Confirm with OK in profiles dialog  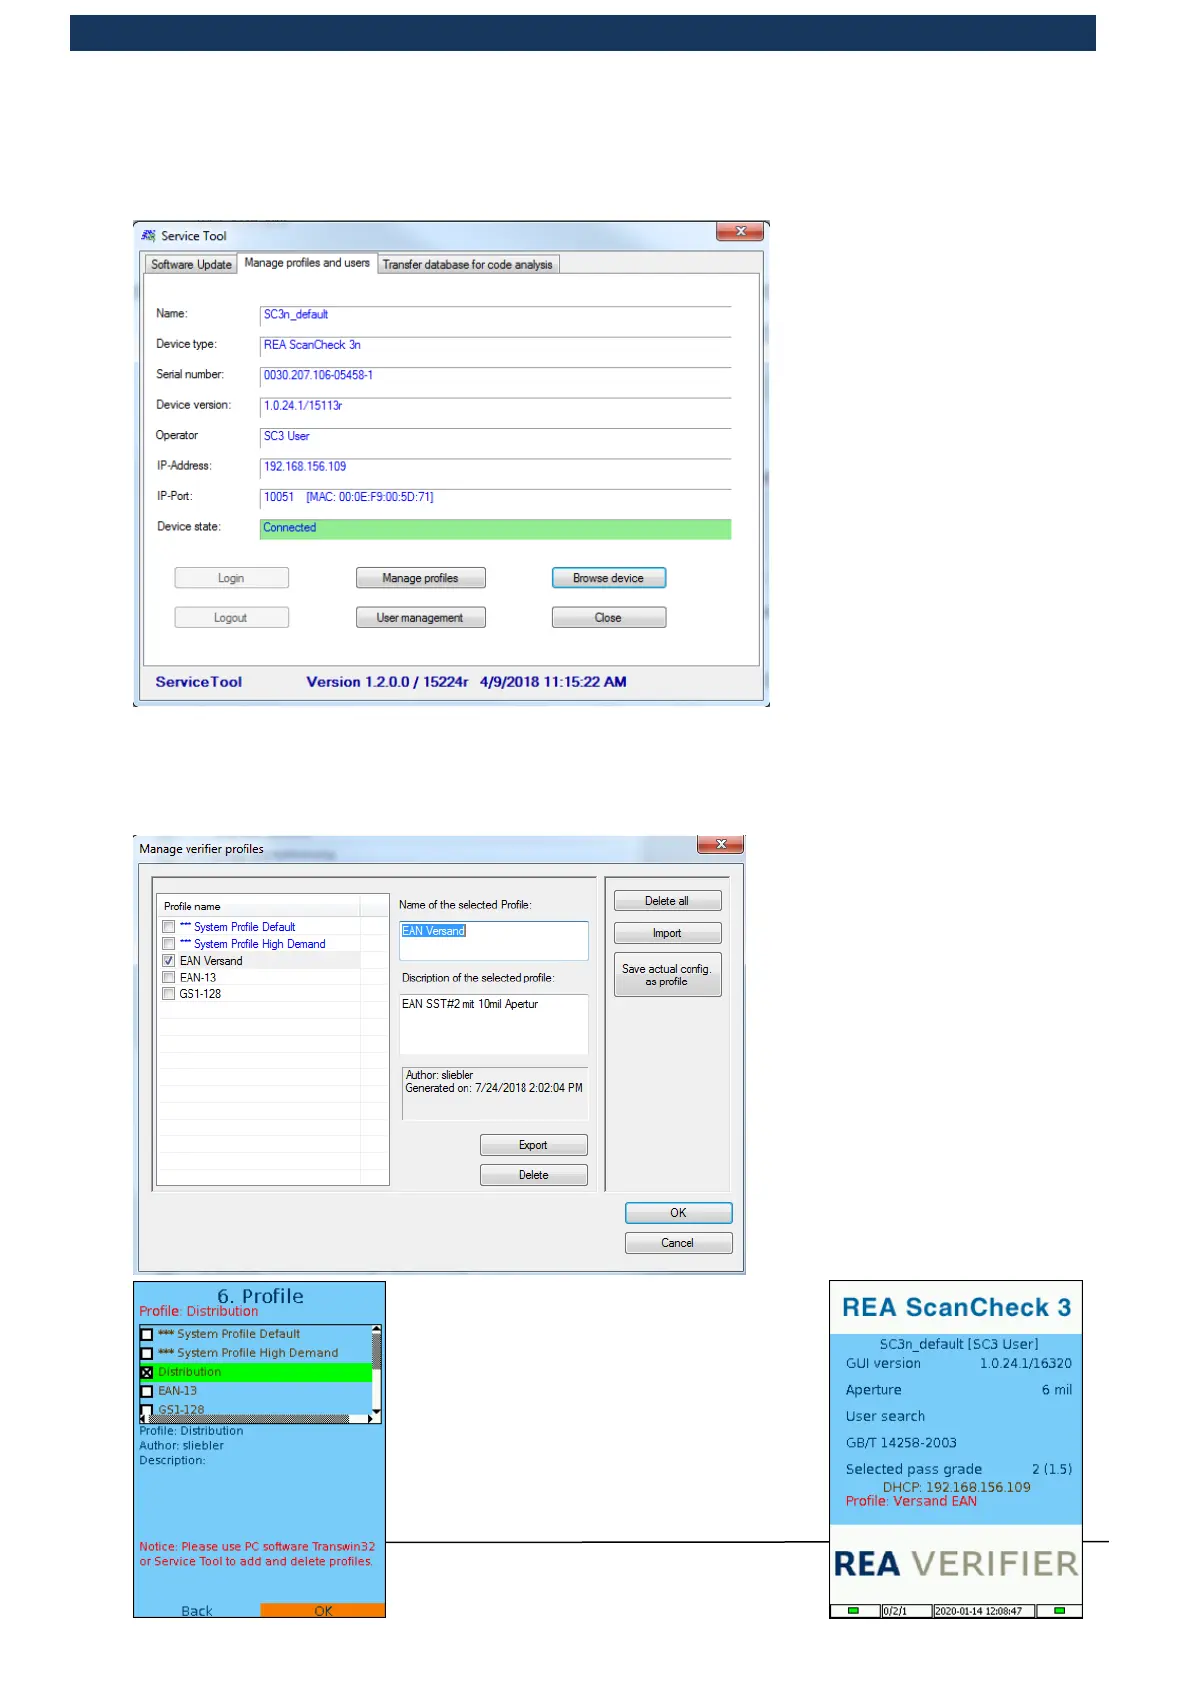point(678,1213)
